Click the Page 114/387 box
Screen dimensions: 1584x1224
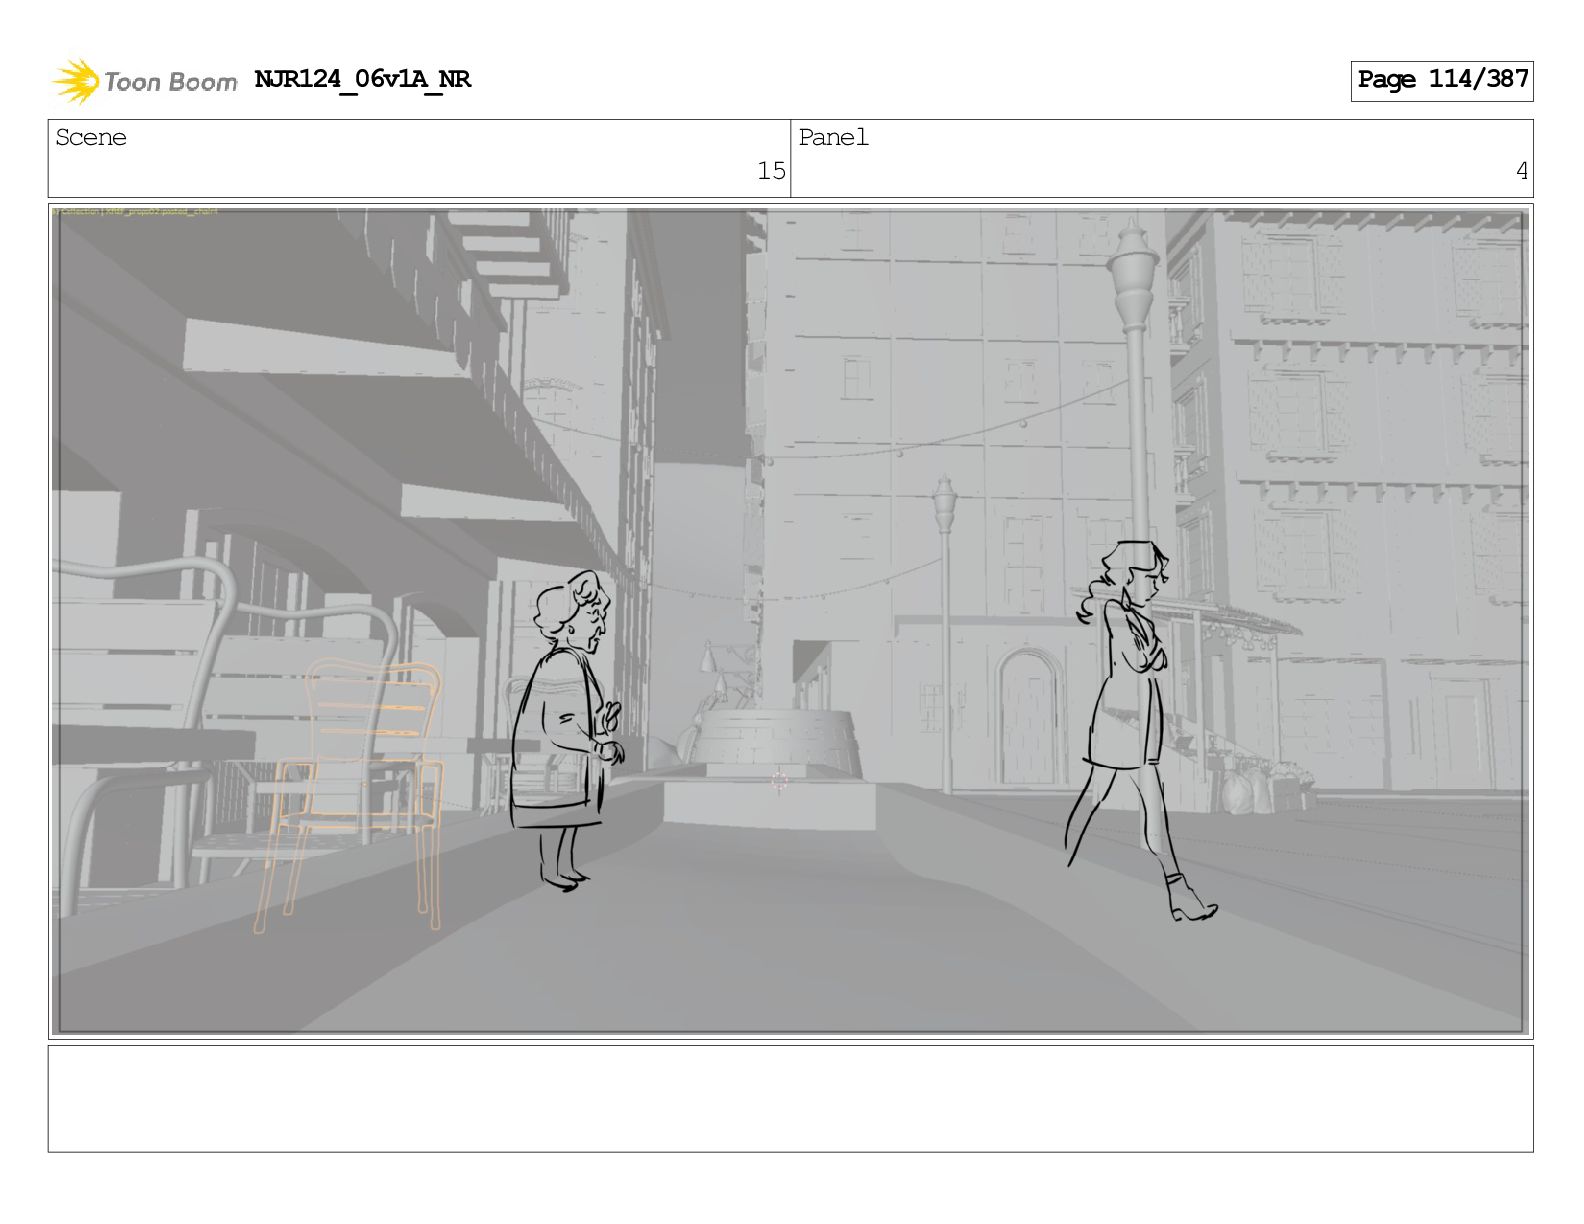tap(1442, 80)
